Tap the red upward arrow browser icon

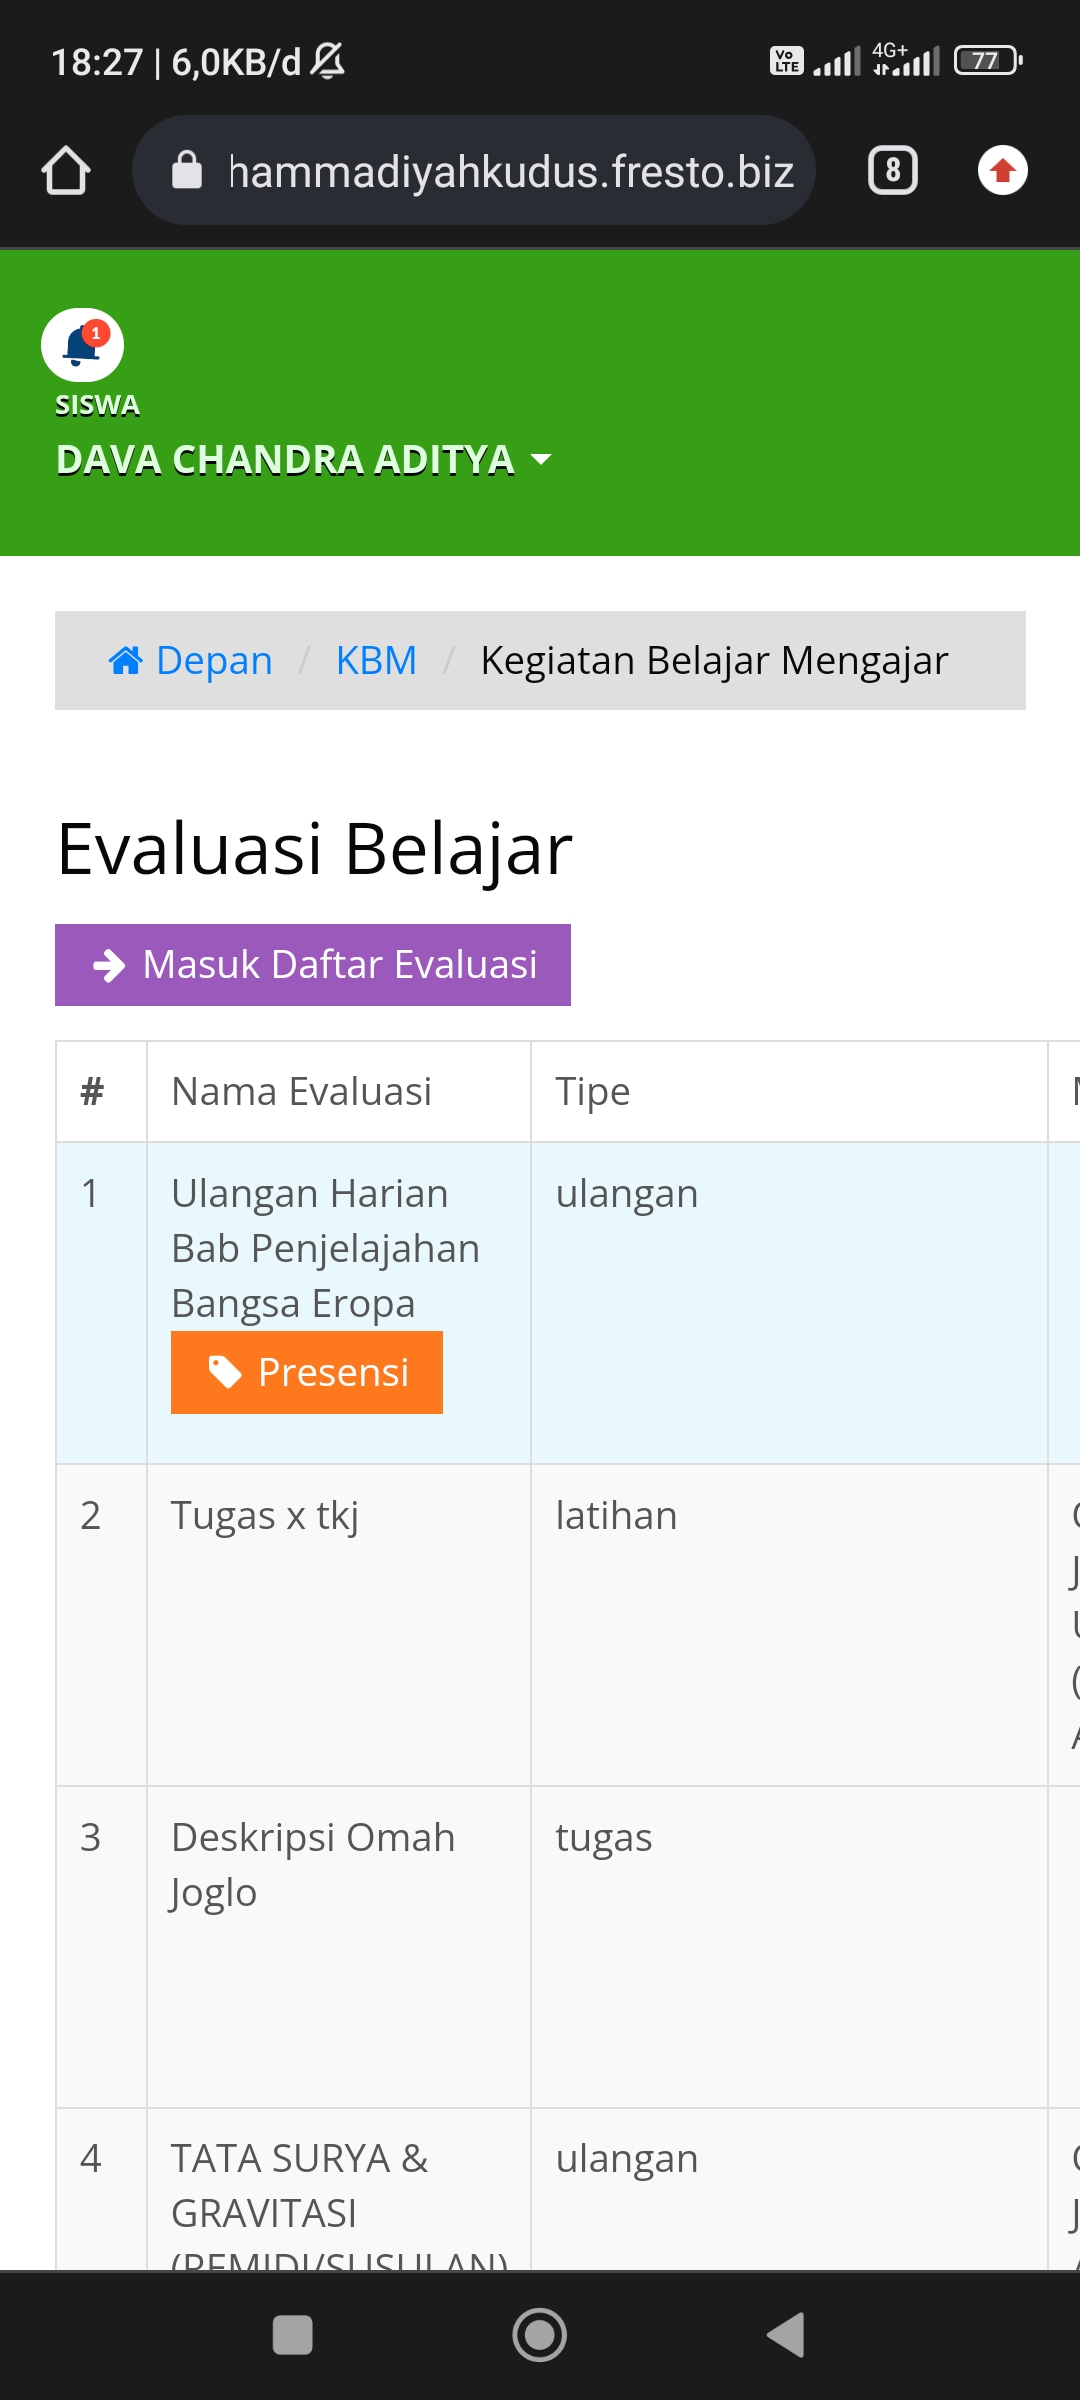pos(1003,170)
